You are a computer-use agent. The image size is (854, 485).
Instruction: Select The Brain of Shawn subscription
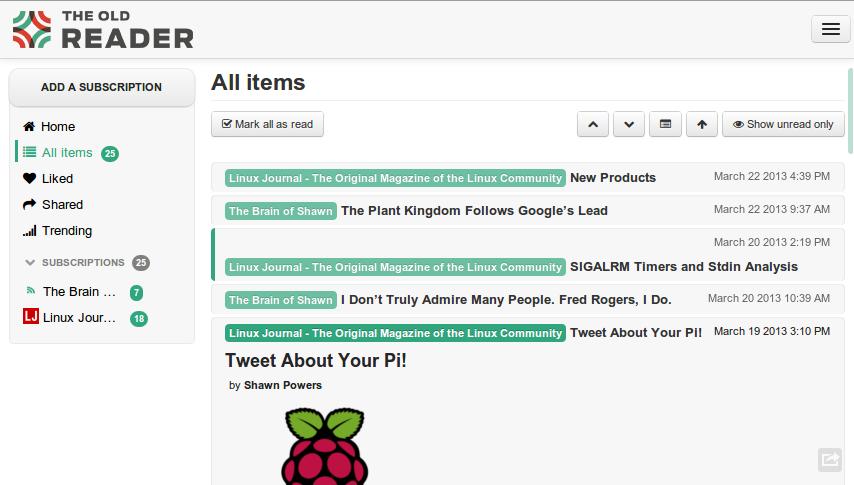coord(79,292)
